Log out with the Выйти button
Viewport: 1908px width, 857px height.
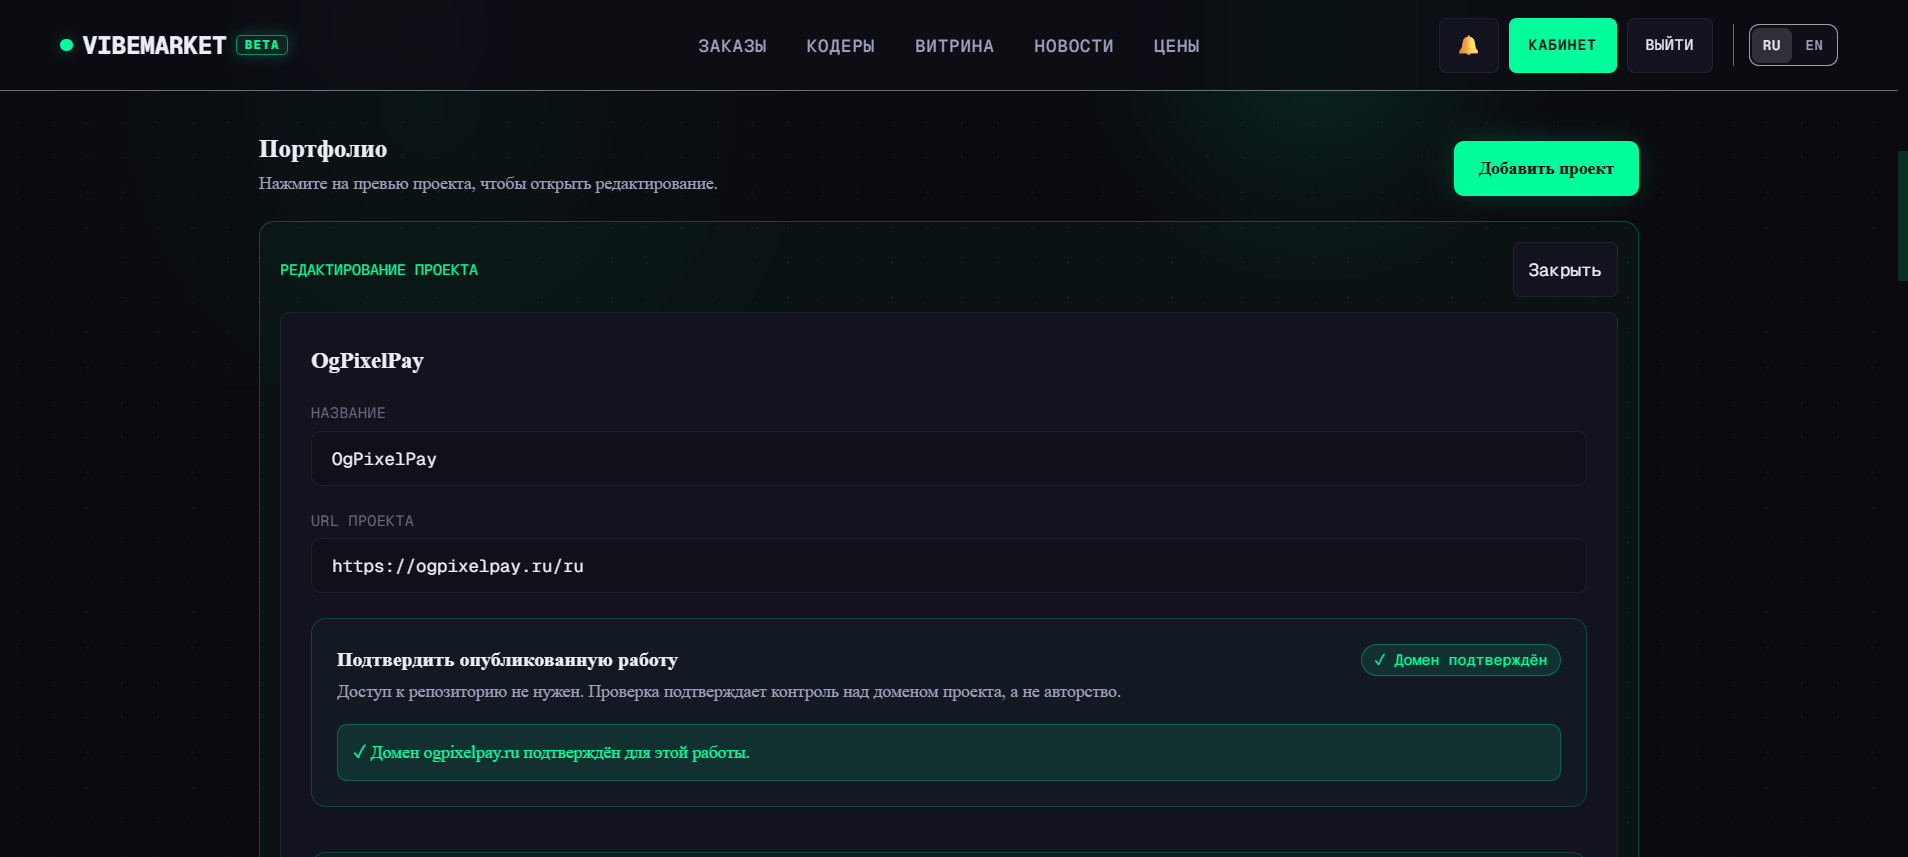point(1669,45)
